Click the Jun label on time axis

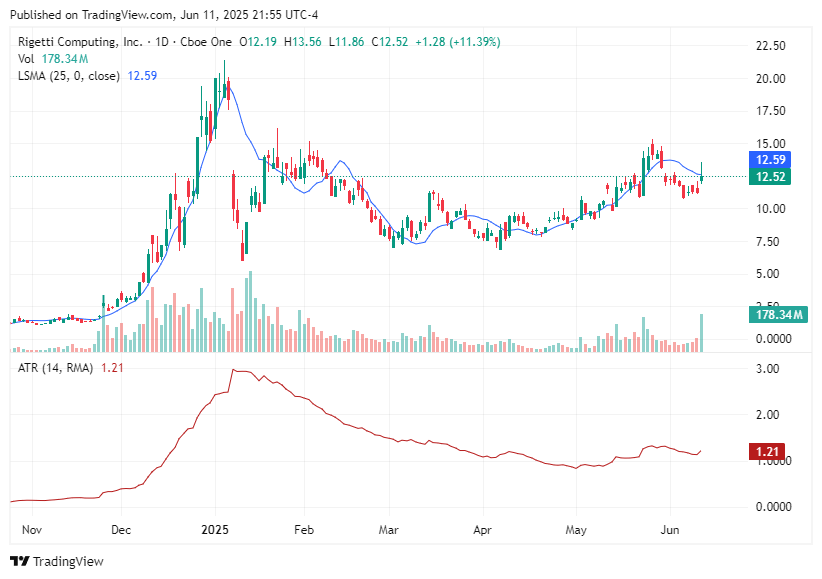(669, 530)
